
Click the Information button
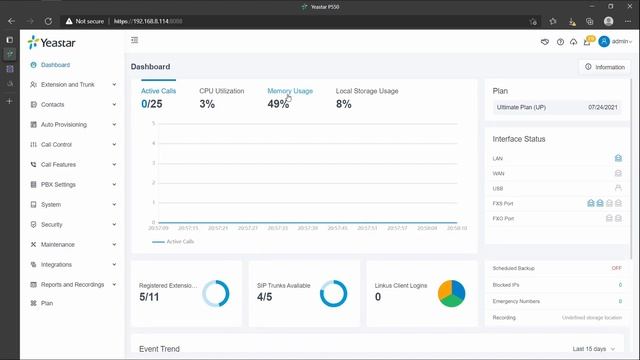pyautogui.click(x=604, y=67)
